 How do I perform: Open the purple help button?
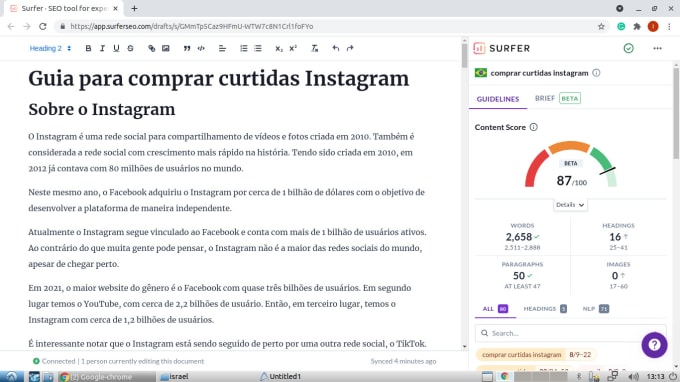(x=654, y=345)
